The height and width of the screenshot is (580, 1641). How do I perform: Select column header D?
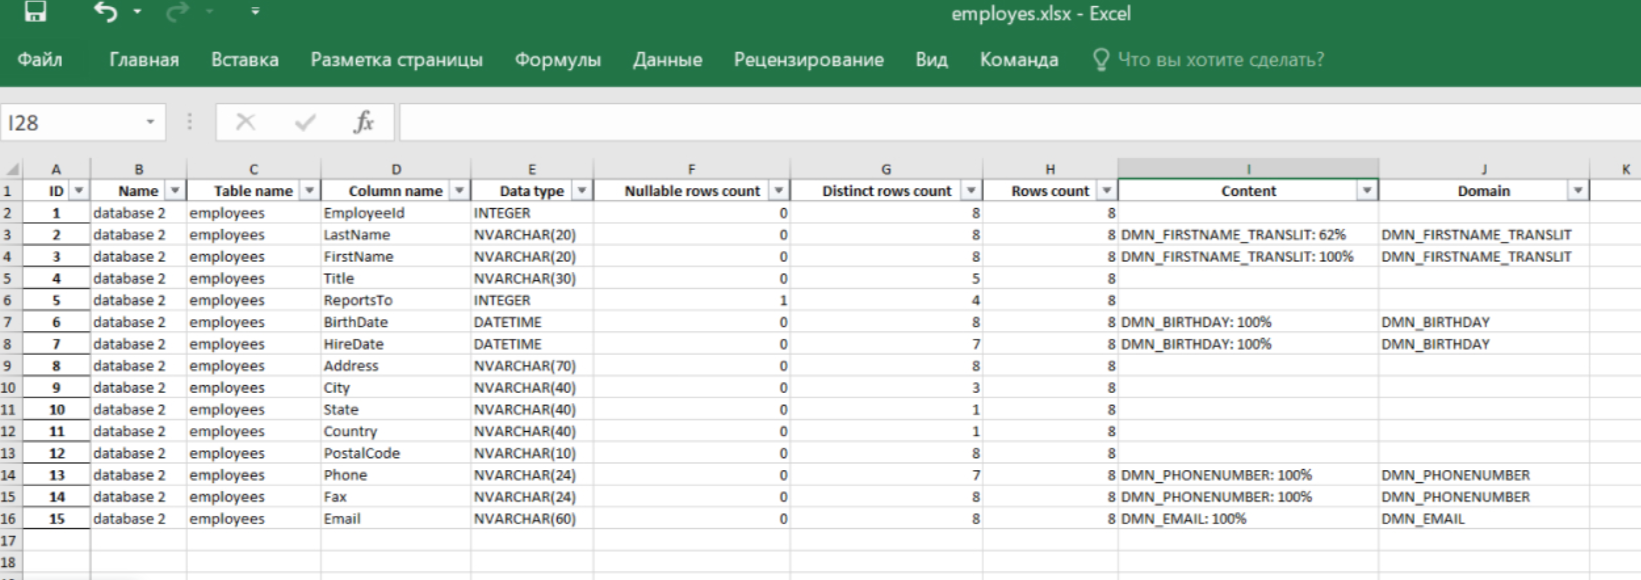(396, 169)
